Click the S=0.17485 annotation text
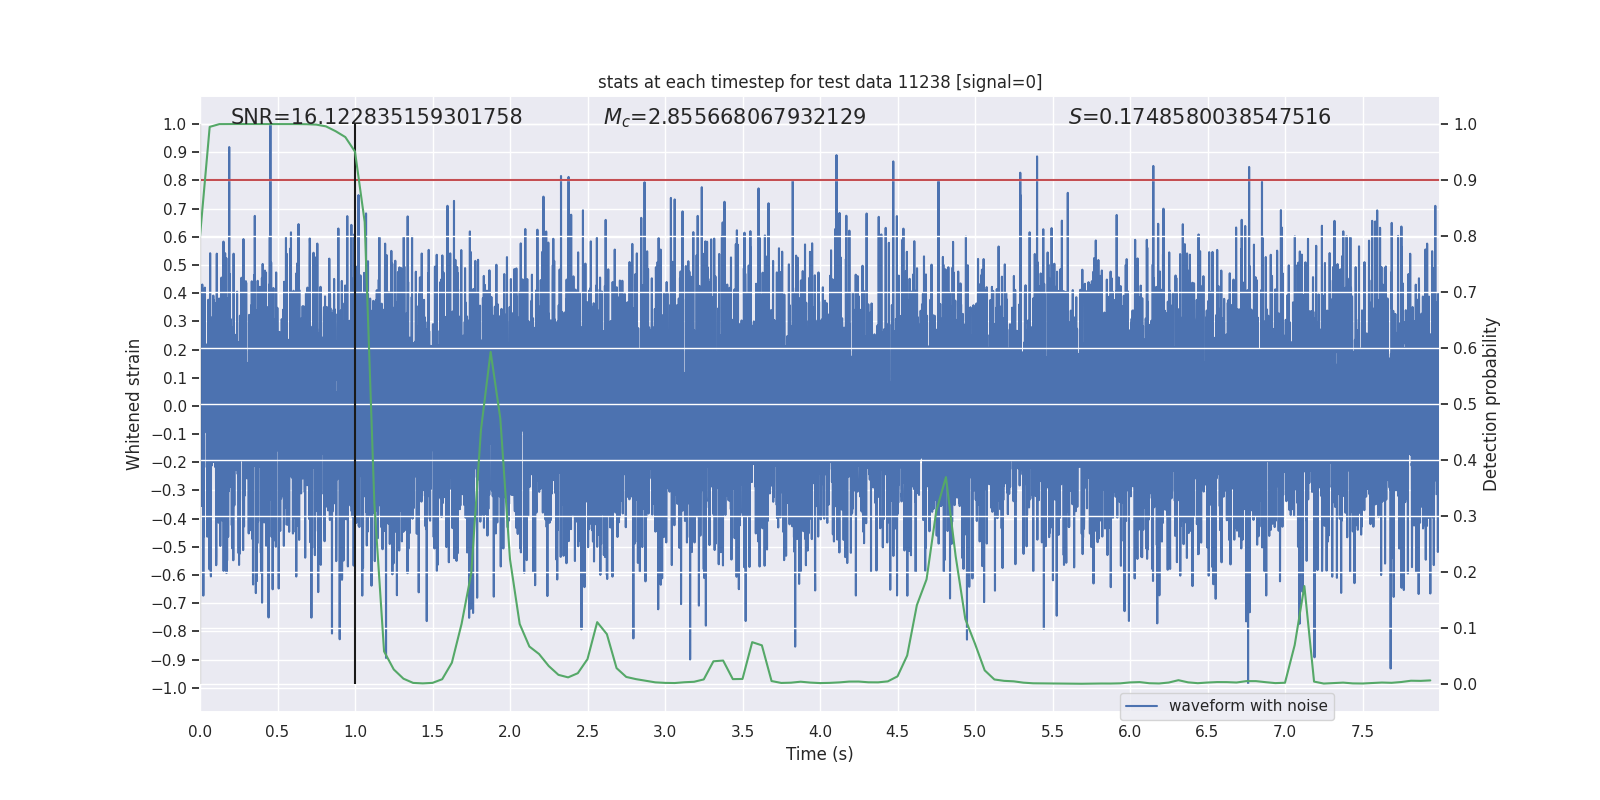1600x800 pixels. click(x=1200, y=117)
